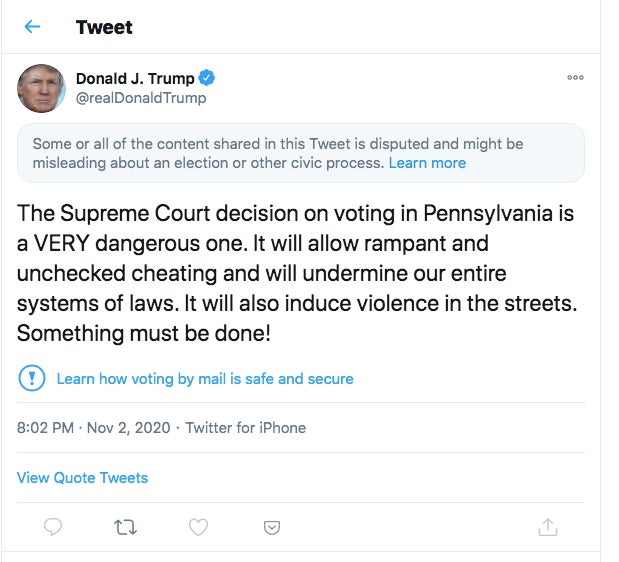Go back using the left arrow
Image resolution: width=619 pixels, height=562 pixels.
[32, 27]
